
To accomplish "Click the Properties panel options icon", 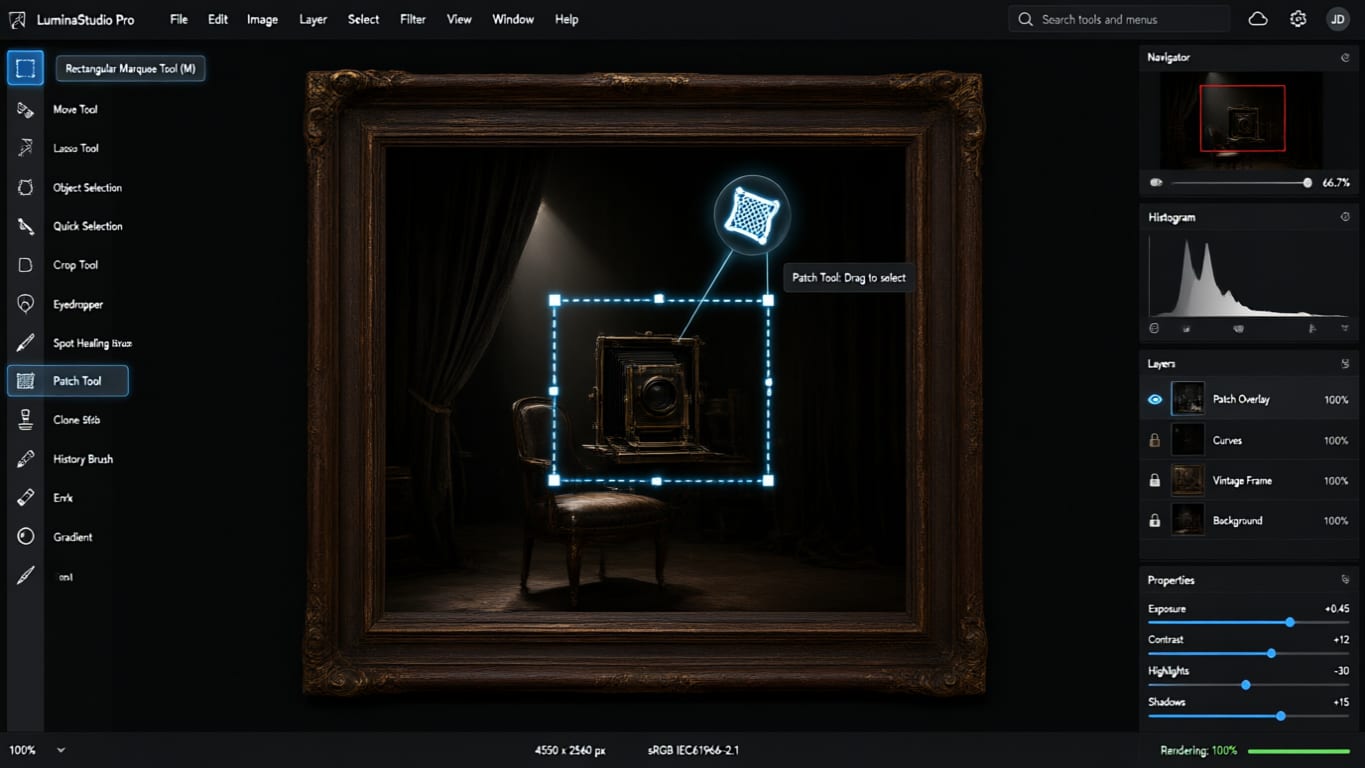I will pyautogui.click(x=1345, y=580).
